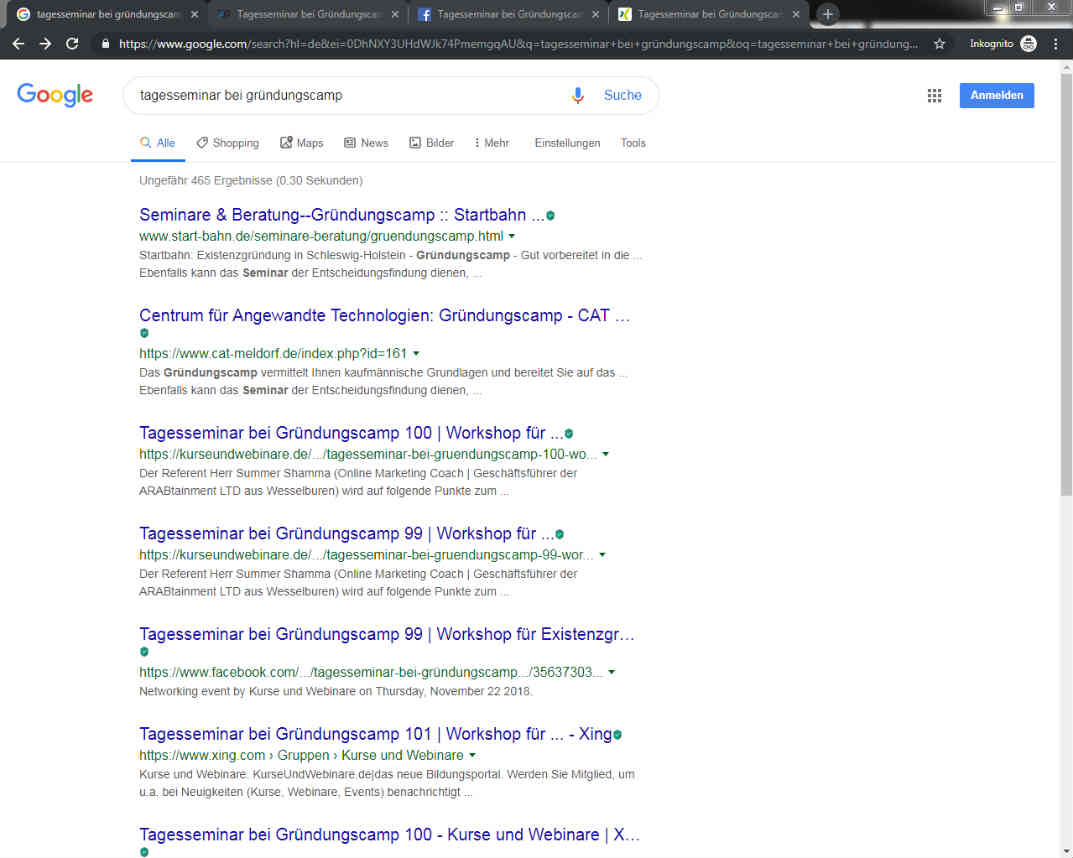The width and height of the screenshot is (1073, 858).
Task: Expand arrow beside gruendungscamp-100 kurseundwebinare URL
Action: tap(606, 454)
